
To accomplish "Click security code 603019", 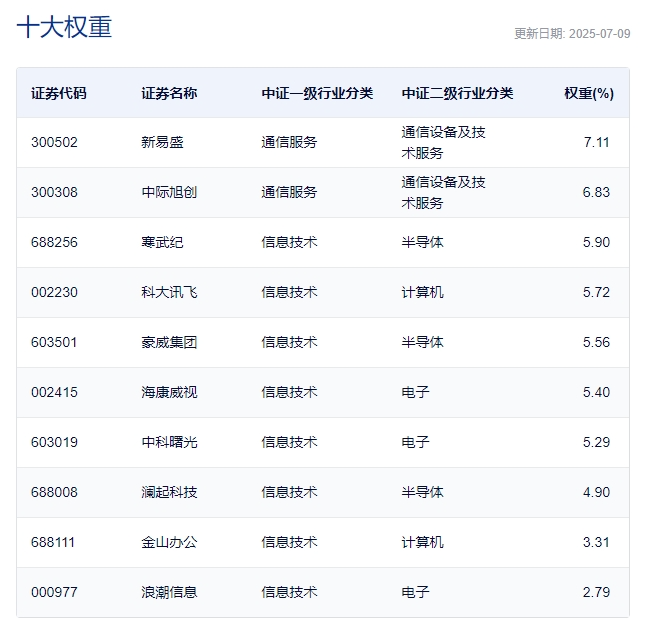I will (54, 442).
